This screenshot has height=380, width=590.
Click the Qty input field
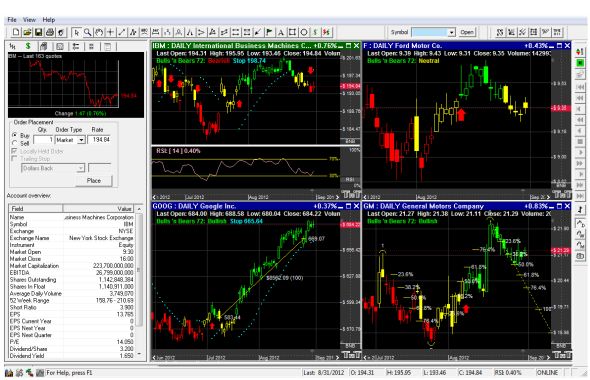click(44, 140)
